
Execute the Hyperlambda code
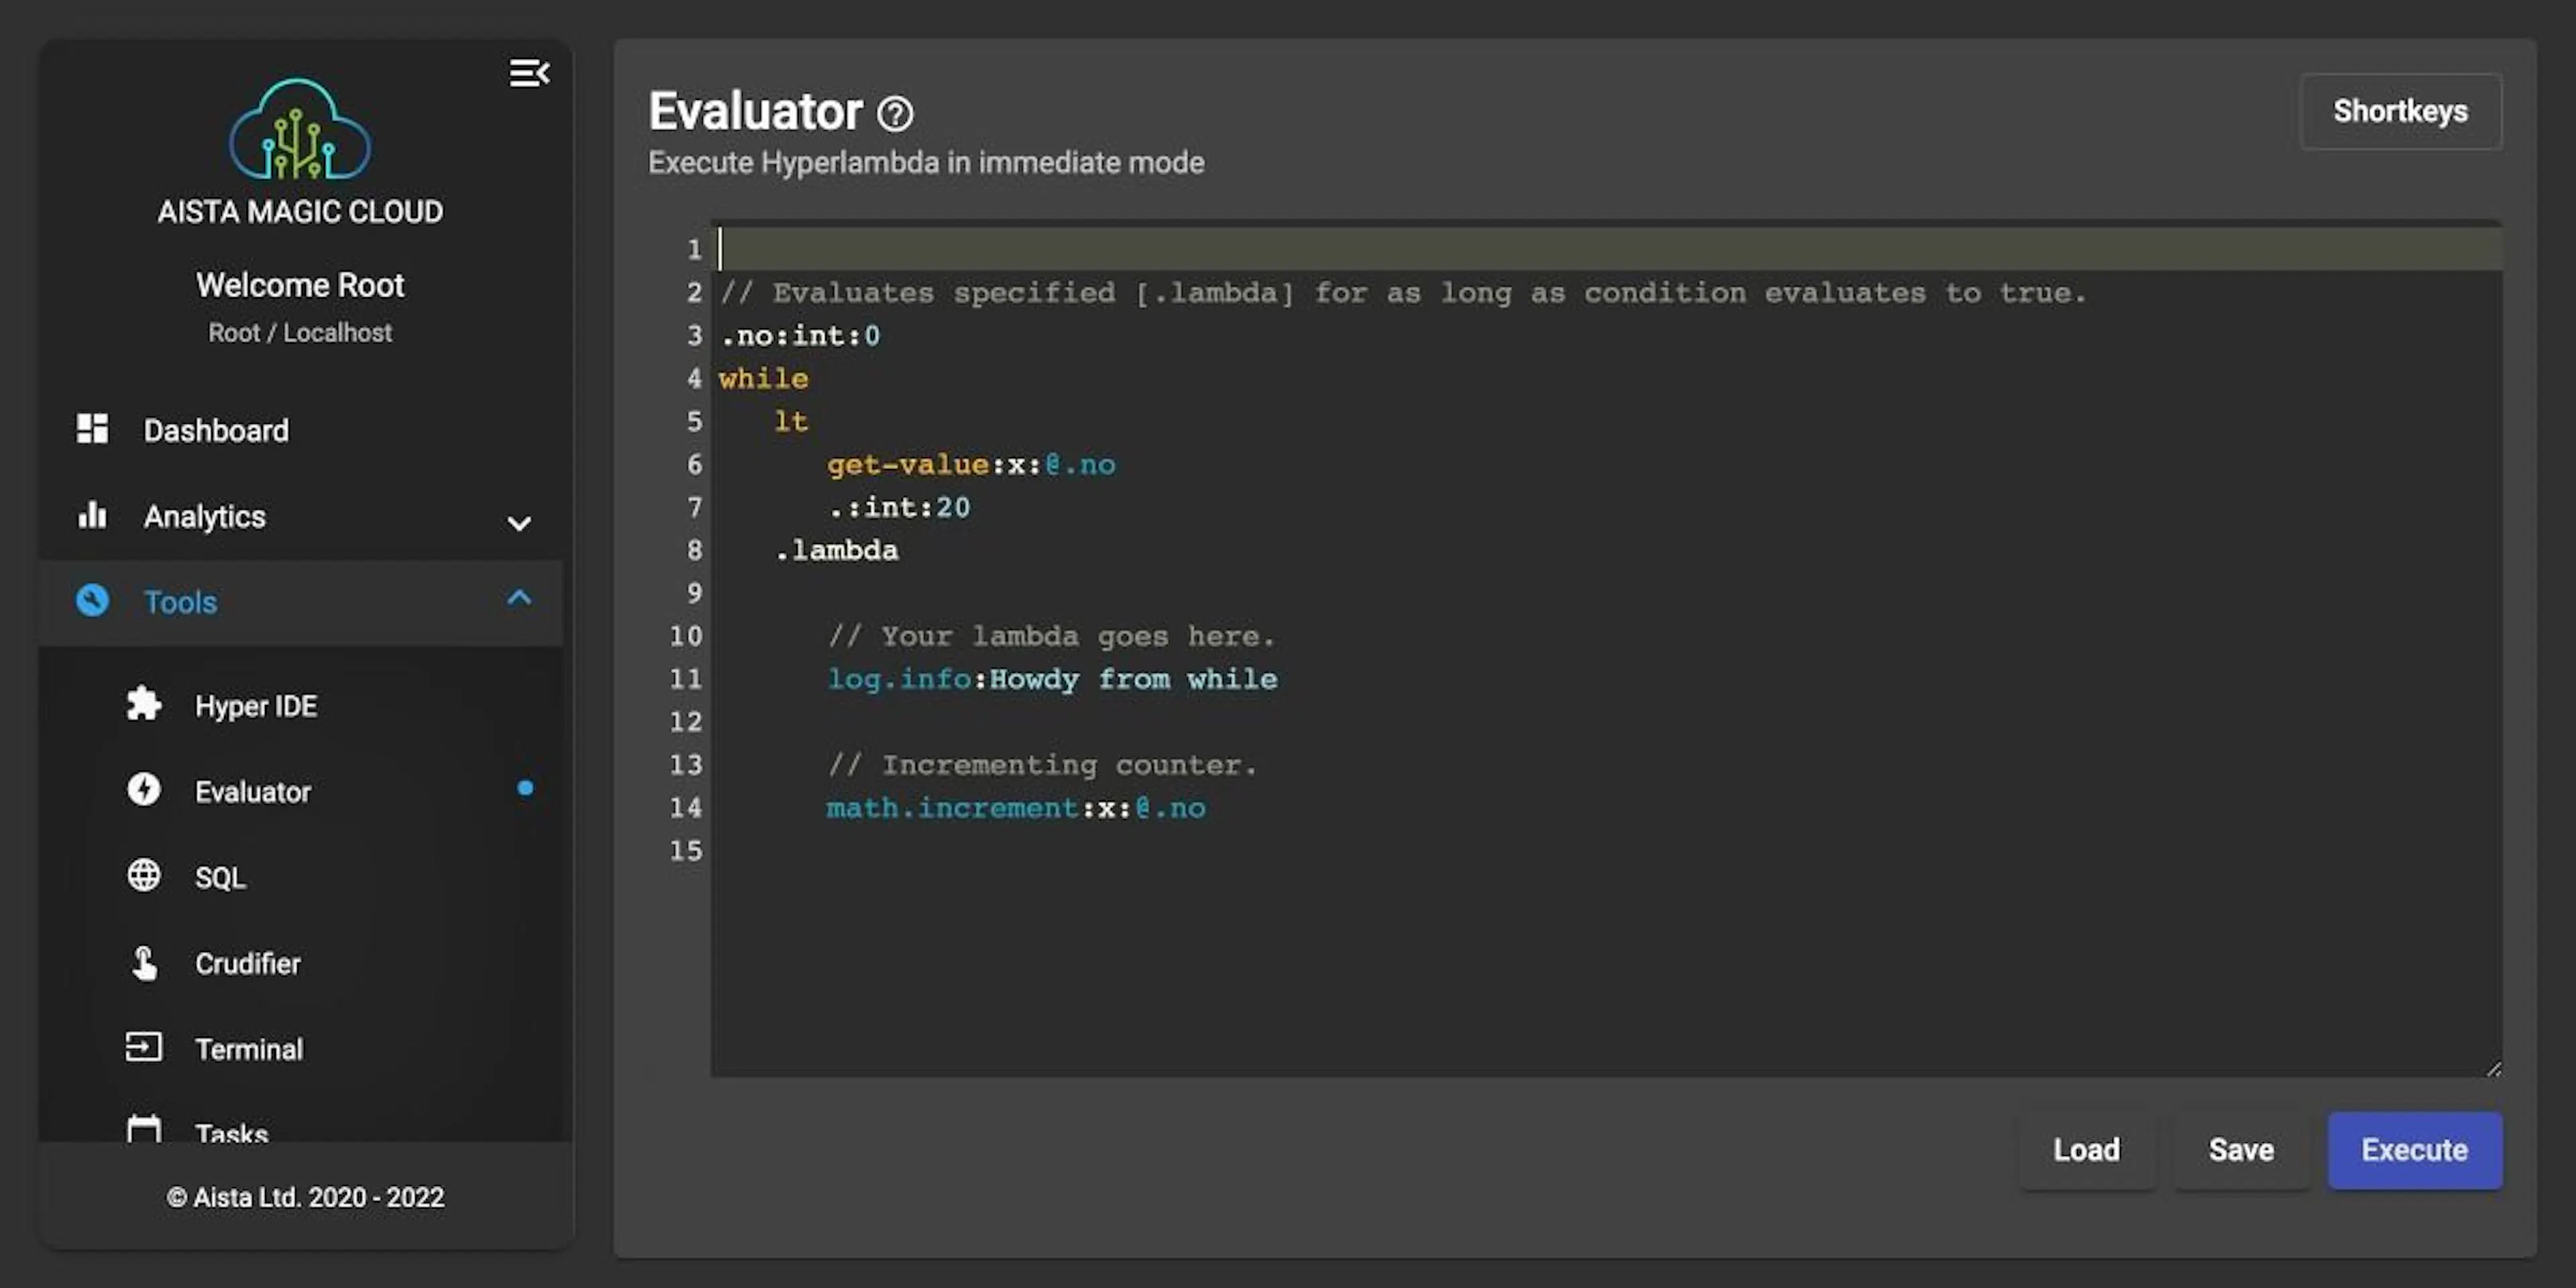point(2414,1150)
